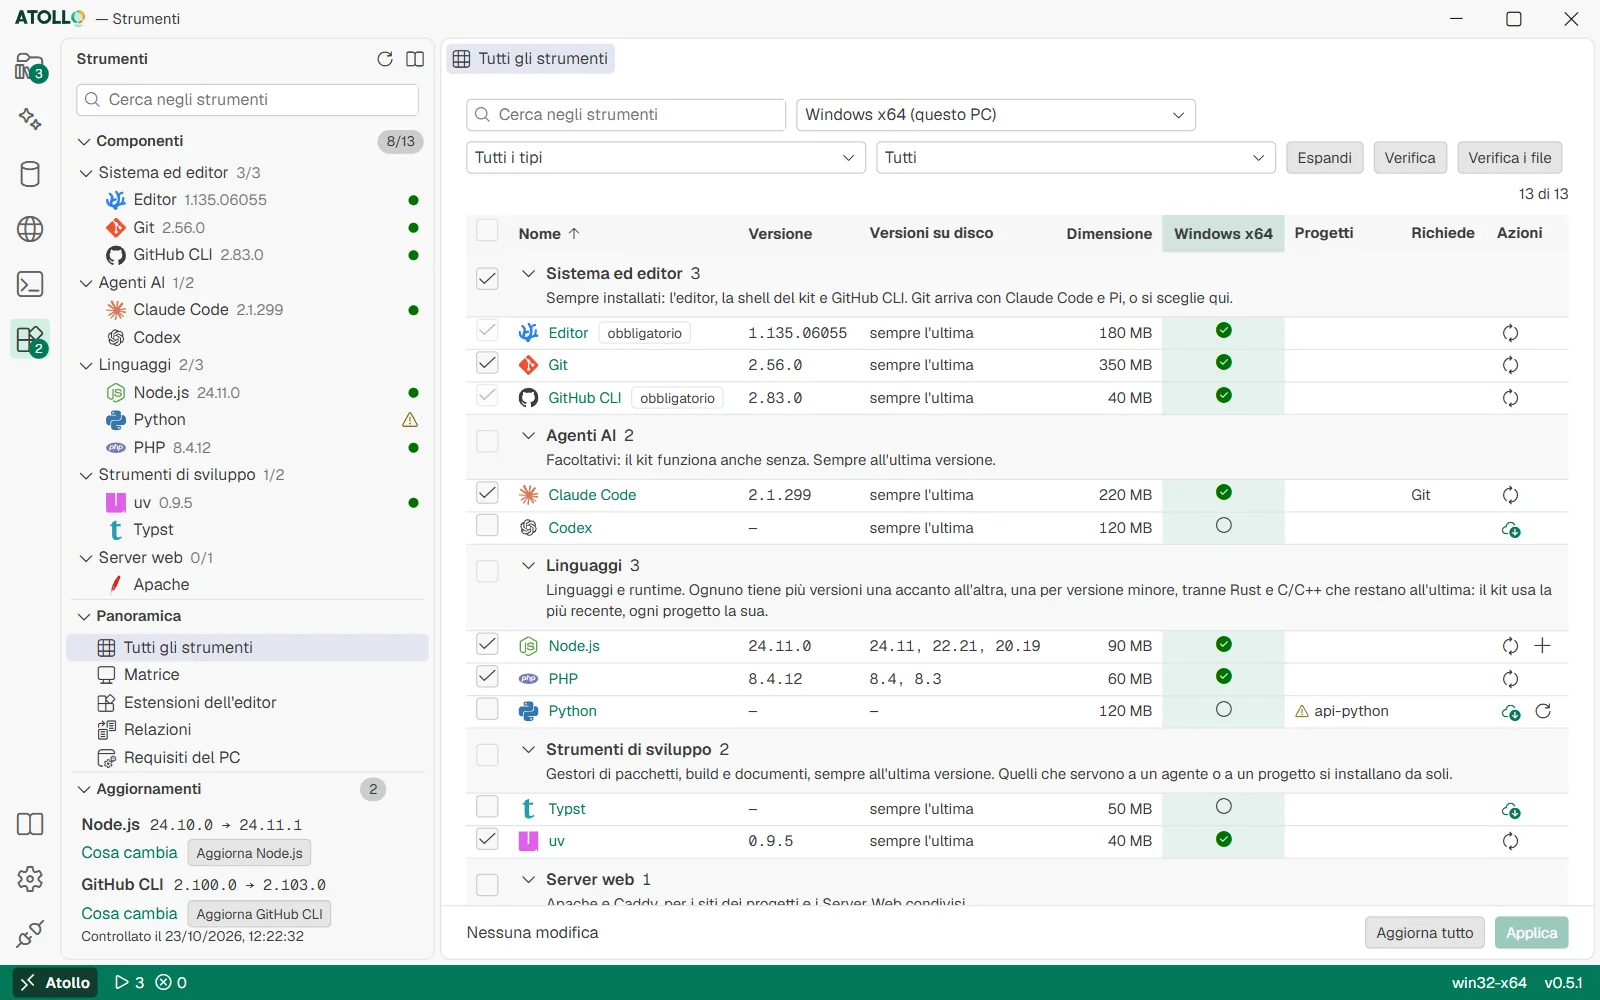Uncheck the PHP row checkbox
1600x1000 pixels.
tap(487, 676)
